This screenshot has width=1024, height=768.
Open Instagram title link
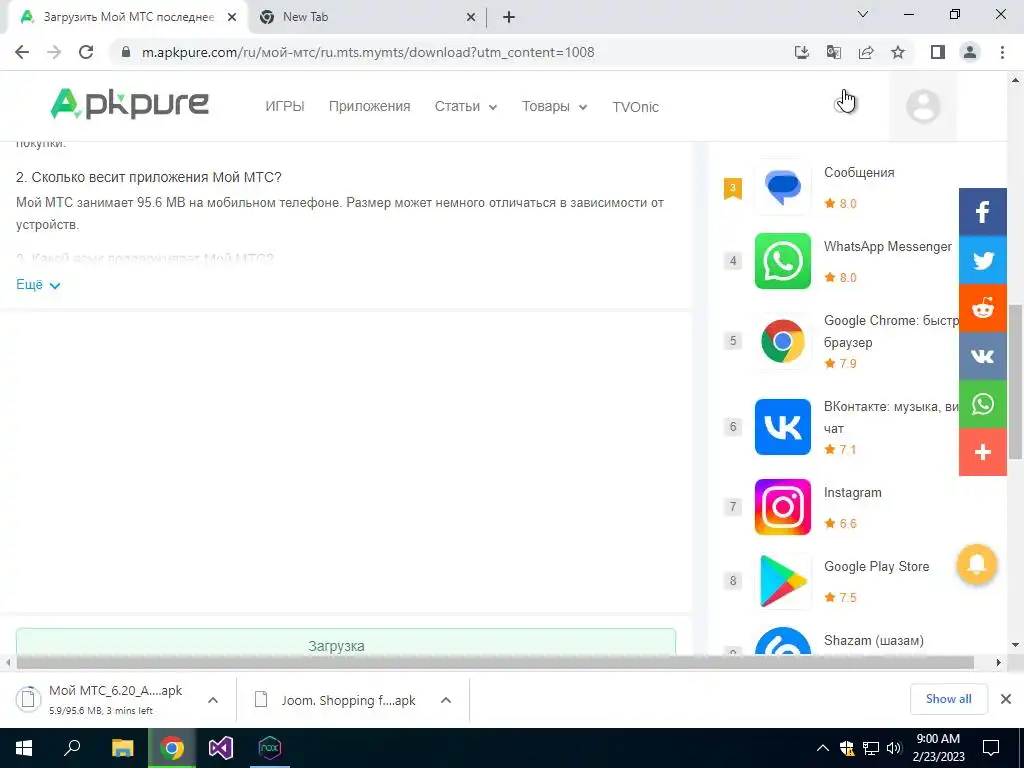pos(852,492)
